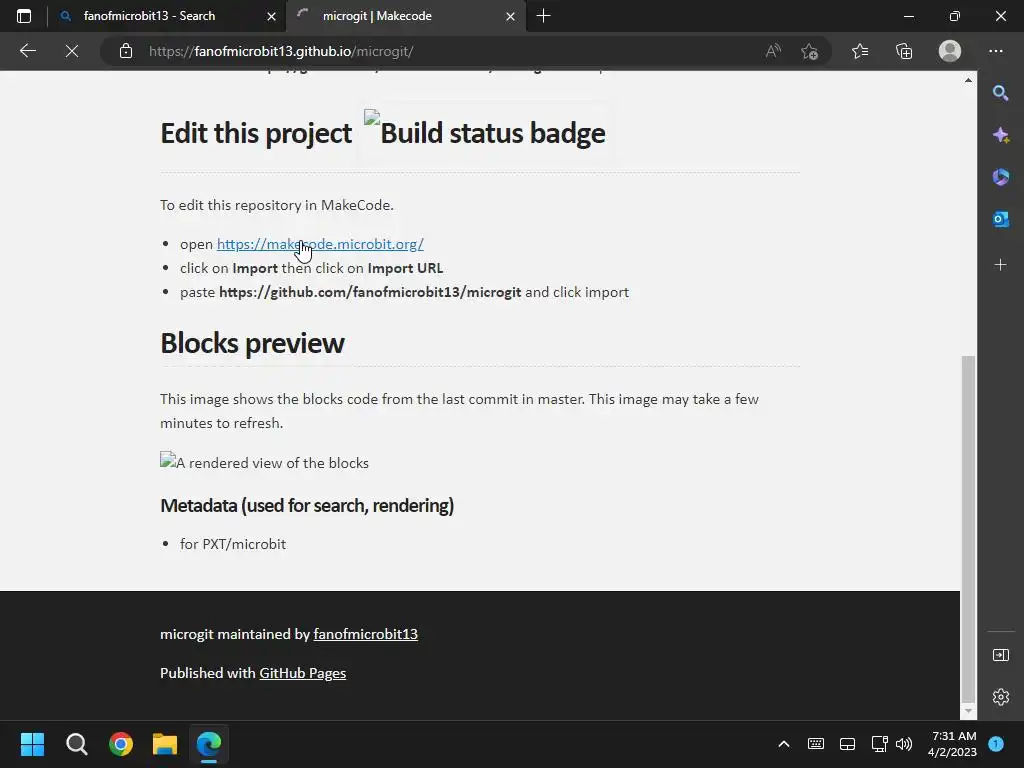Viewport: 1024px width, 768px height.
Task: Open the Favorites list icon
Action: pyautogui.click(x=860, y=51)
